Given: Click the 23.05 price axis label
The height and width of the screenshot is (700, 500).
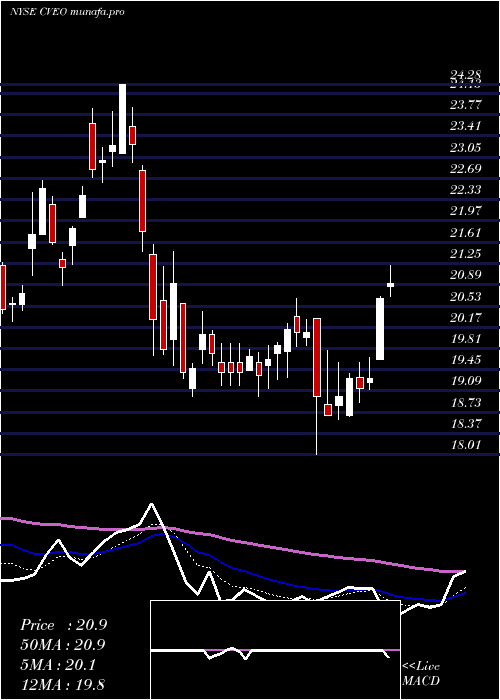Looking at the screenshot, I should point(466,147).
